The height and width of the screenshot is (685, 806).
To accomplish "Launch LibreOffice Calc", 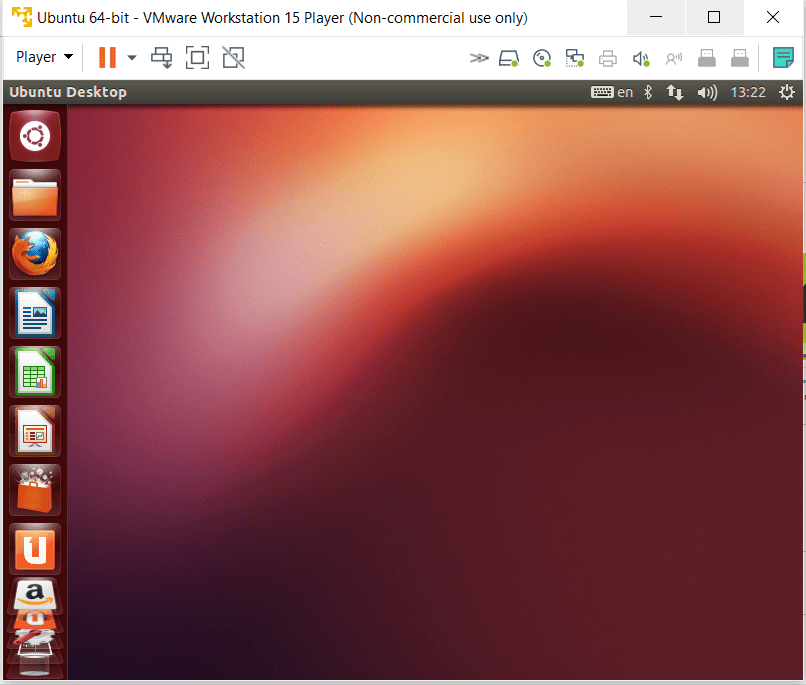I will [x=35, y=372].
